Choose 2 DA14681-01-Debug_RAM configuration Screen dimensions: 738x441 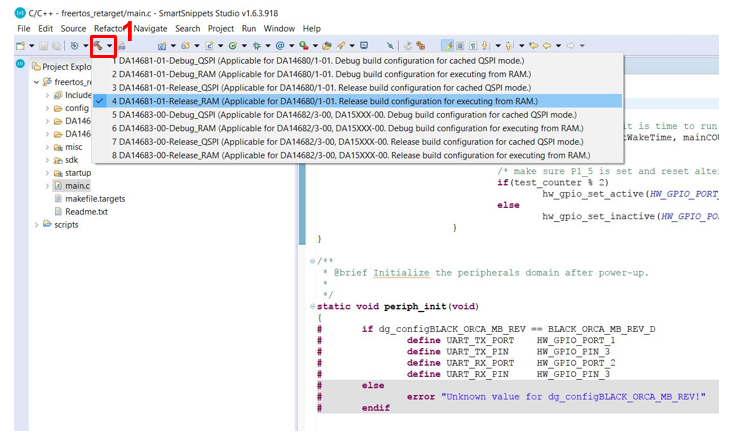(x=357, y=74)
